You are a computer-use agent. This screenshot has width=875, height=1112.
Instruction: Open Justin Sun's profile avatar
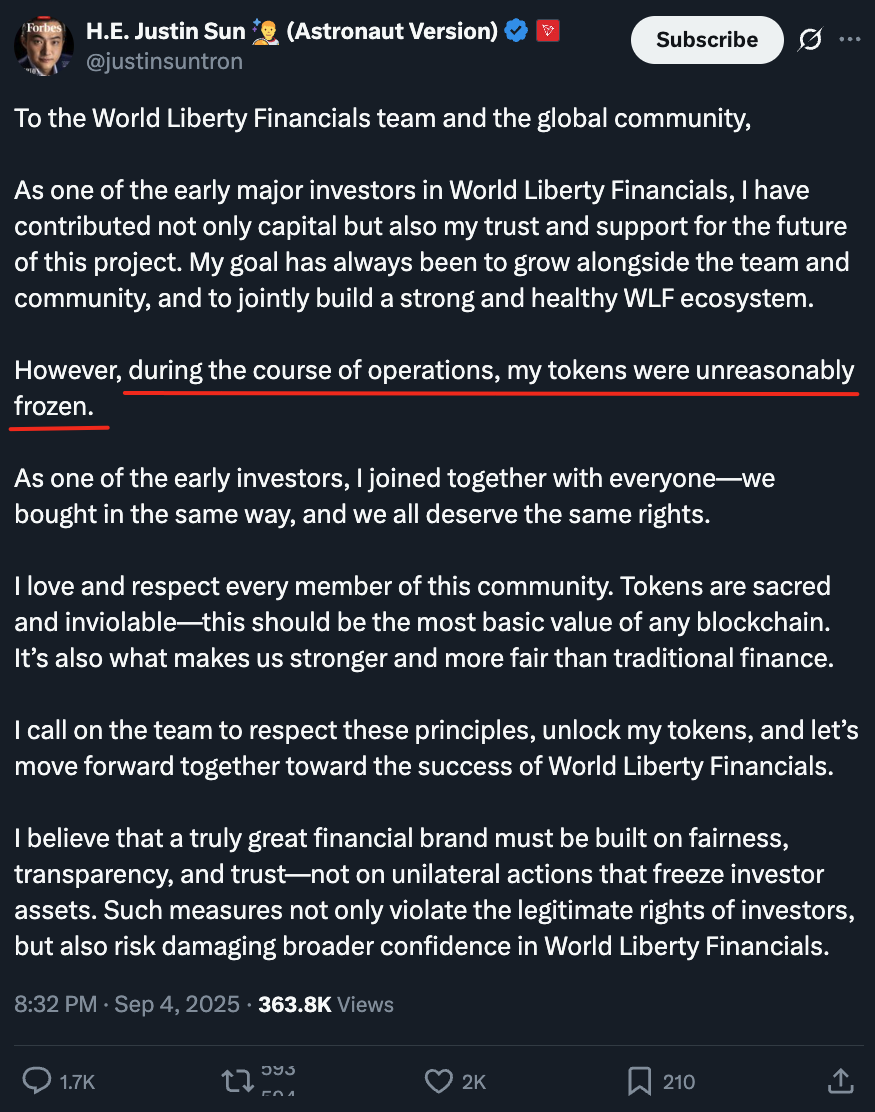coord(44,45)
